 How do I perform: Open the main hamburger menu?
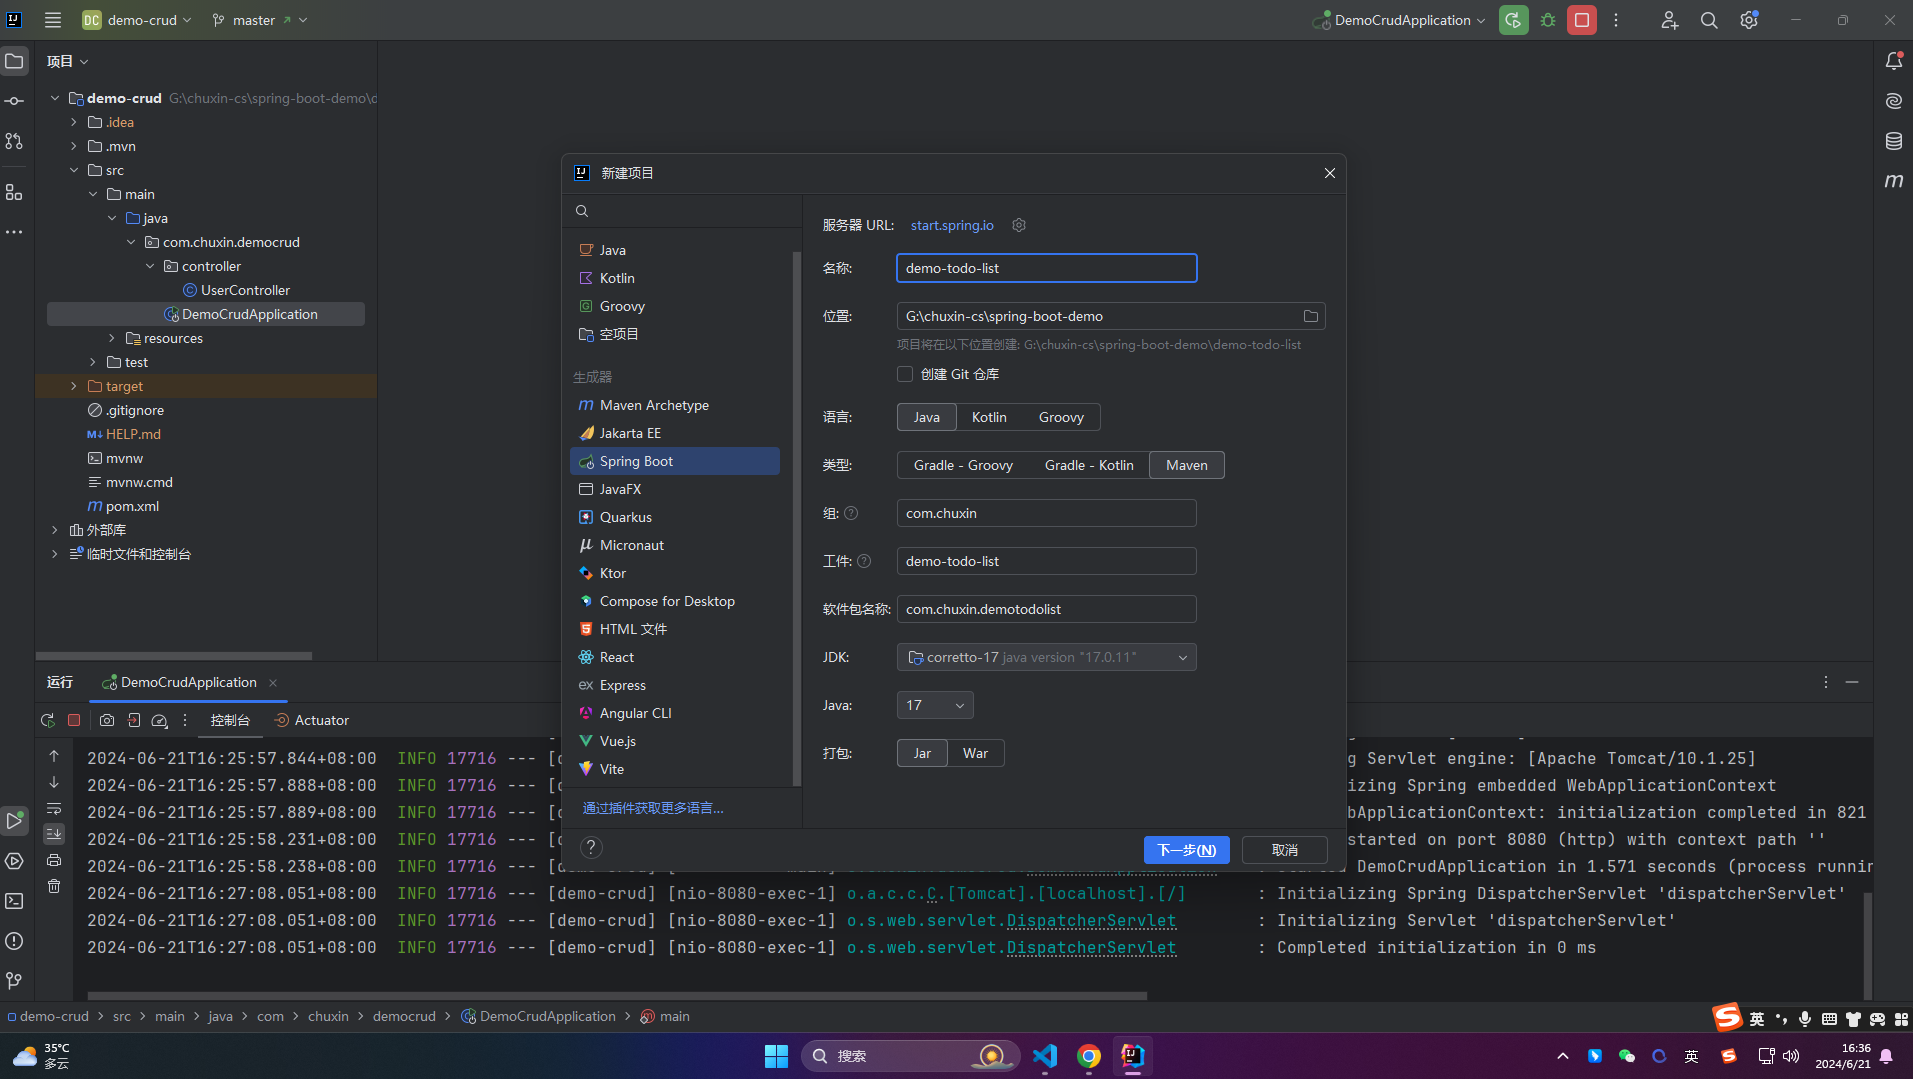click(x=53, y=20)
